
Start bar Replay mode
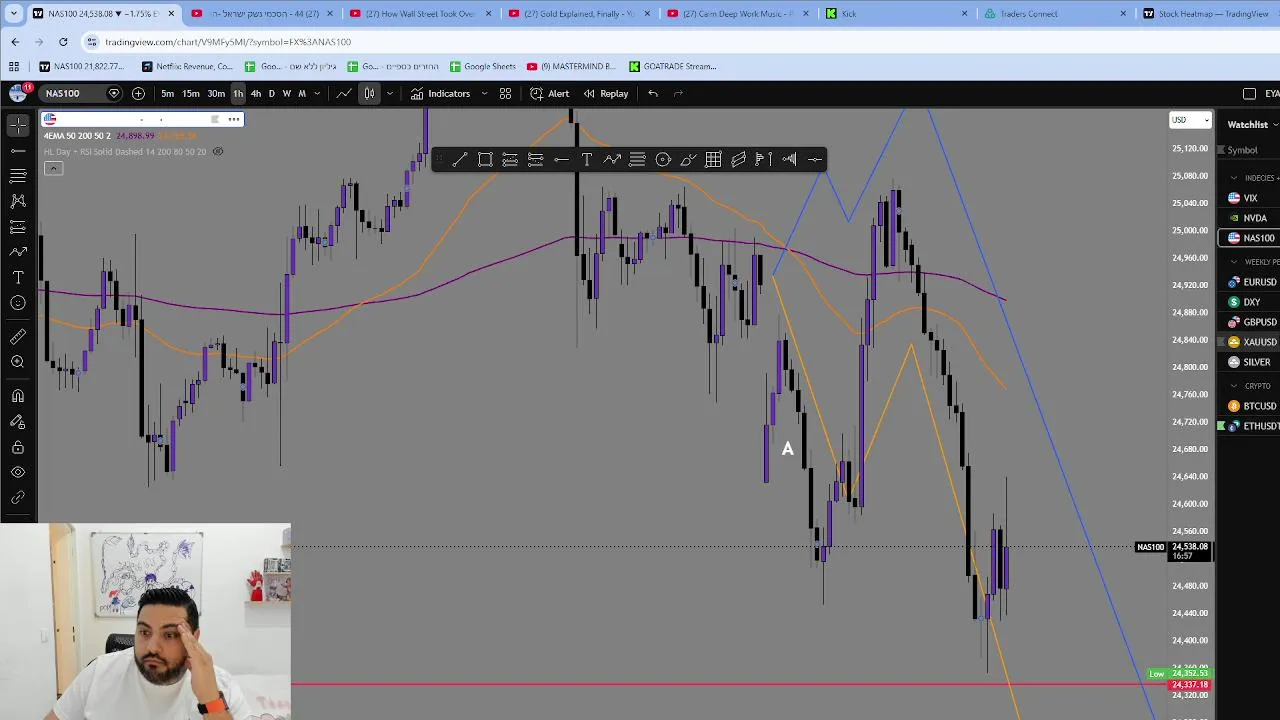(606, 93)
